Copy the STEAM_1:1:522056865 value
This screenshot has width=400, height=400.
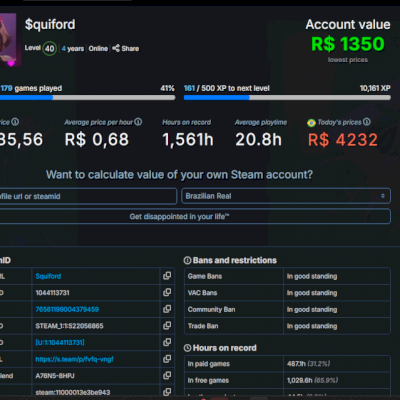coord(167,326)
